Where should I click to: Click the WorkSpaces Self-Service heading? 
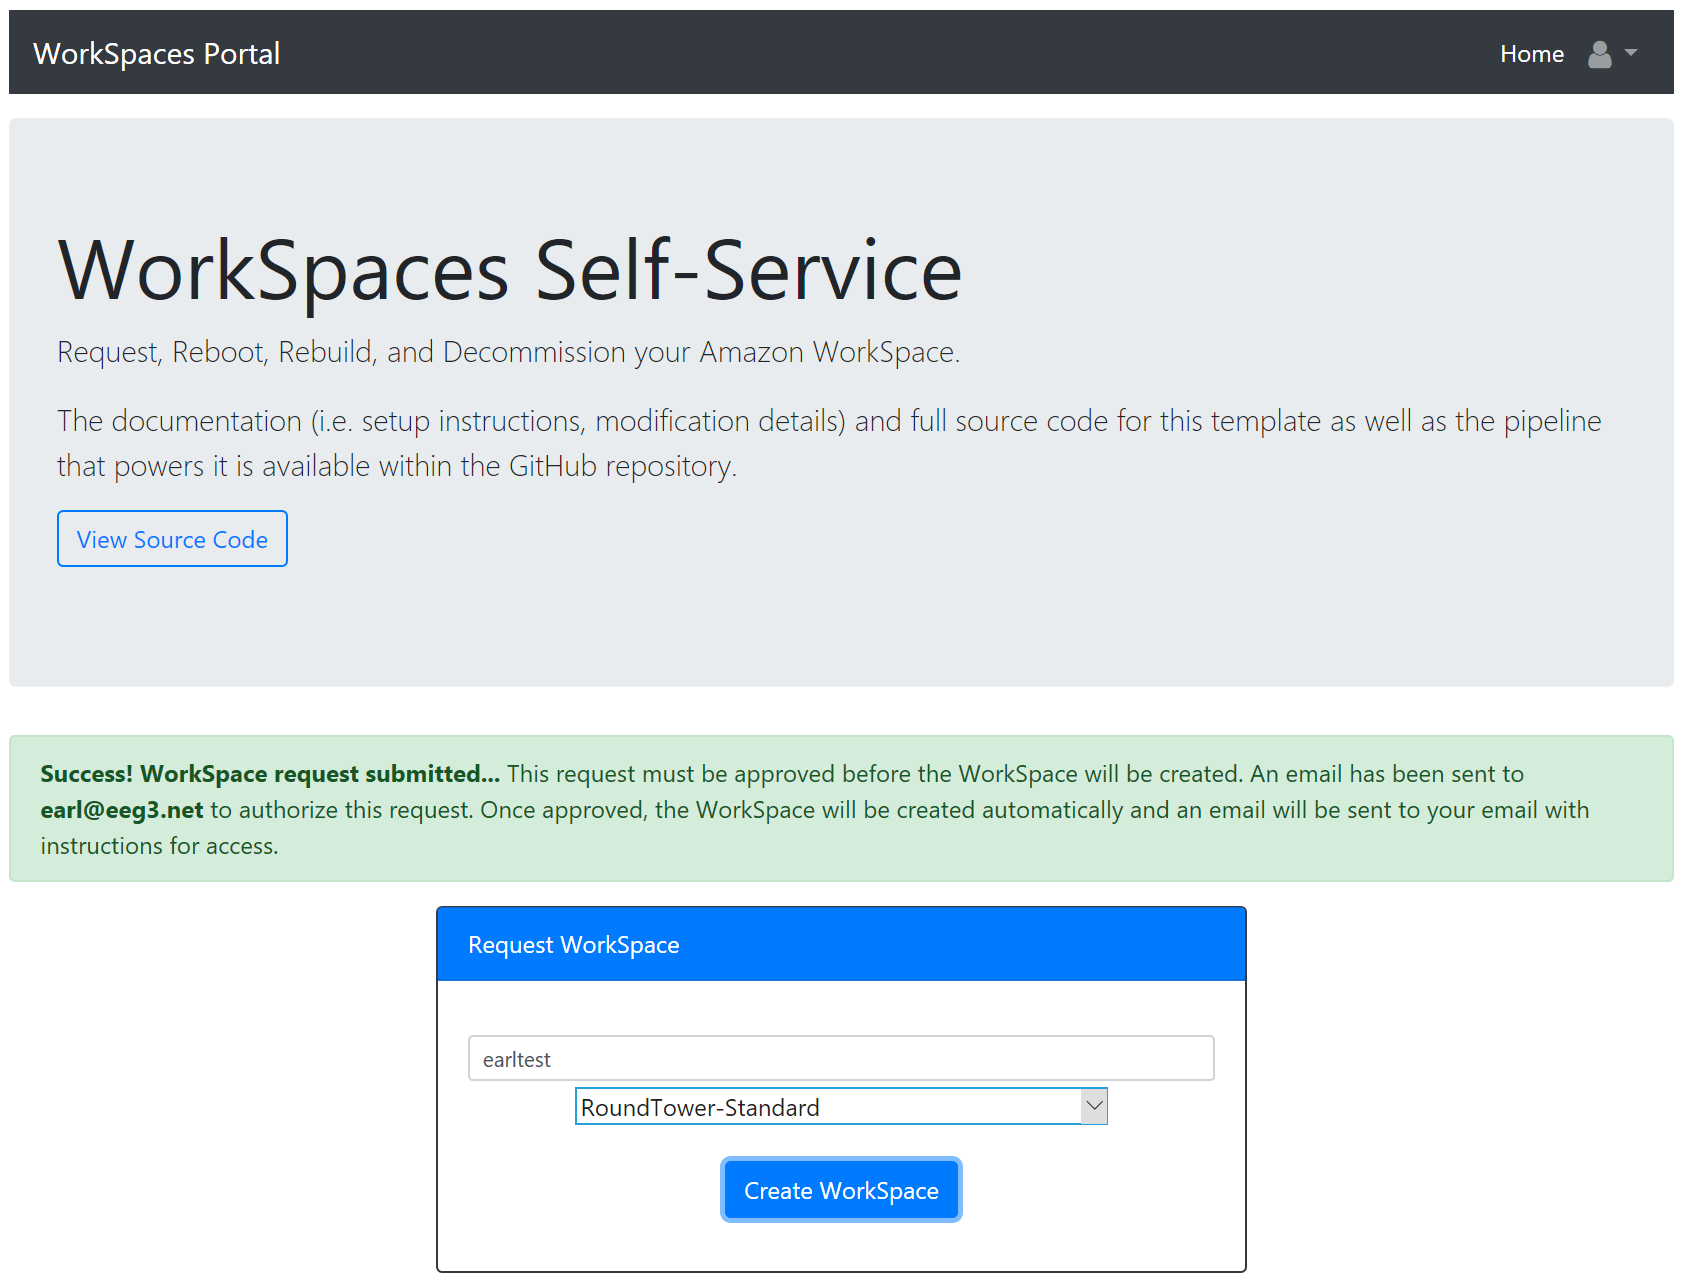pos(510,271)
